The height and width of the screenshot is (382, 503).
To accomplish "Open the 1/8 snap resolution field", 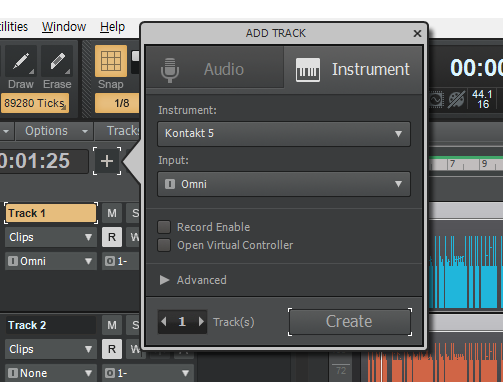I will [x=117, y=103].
